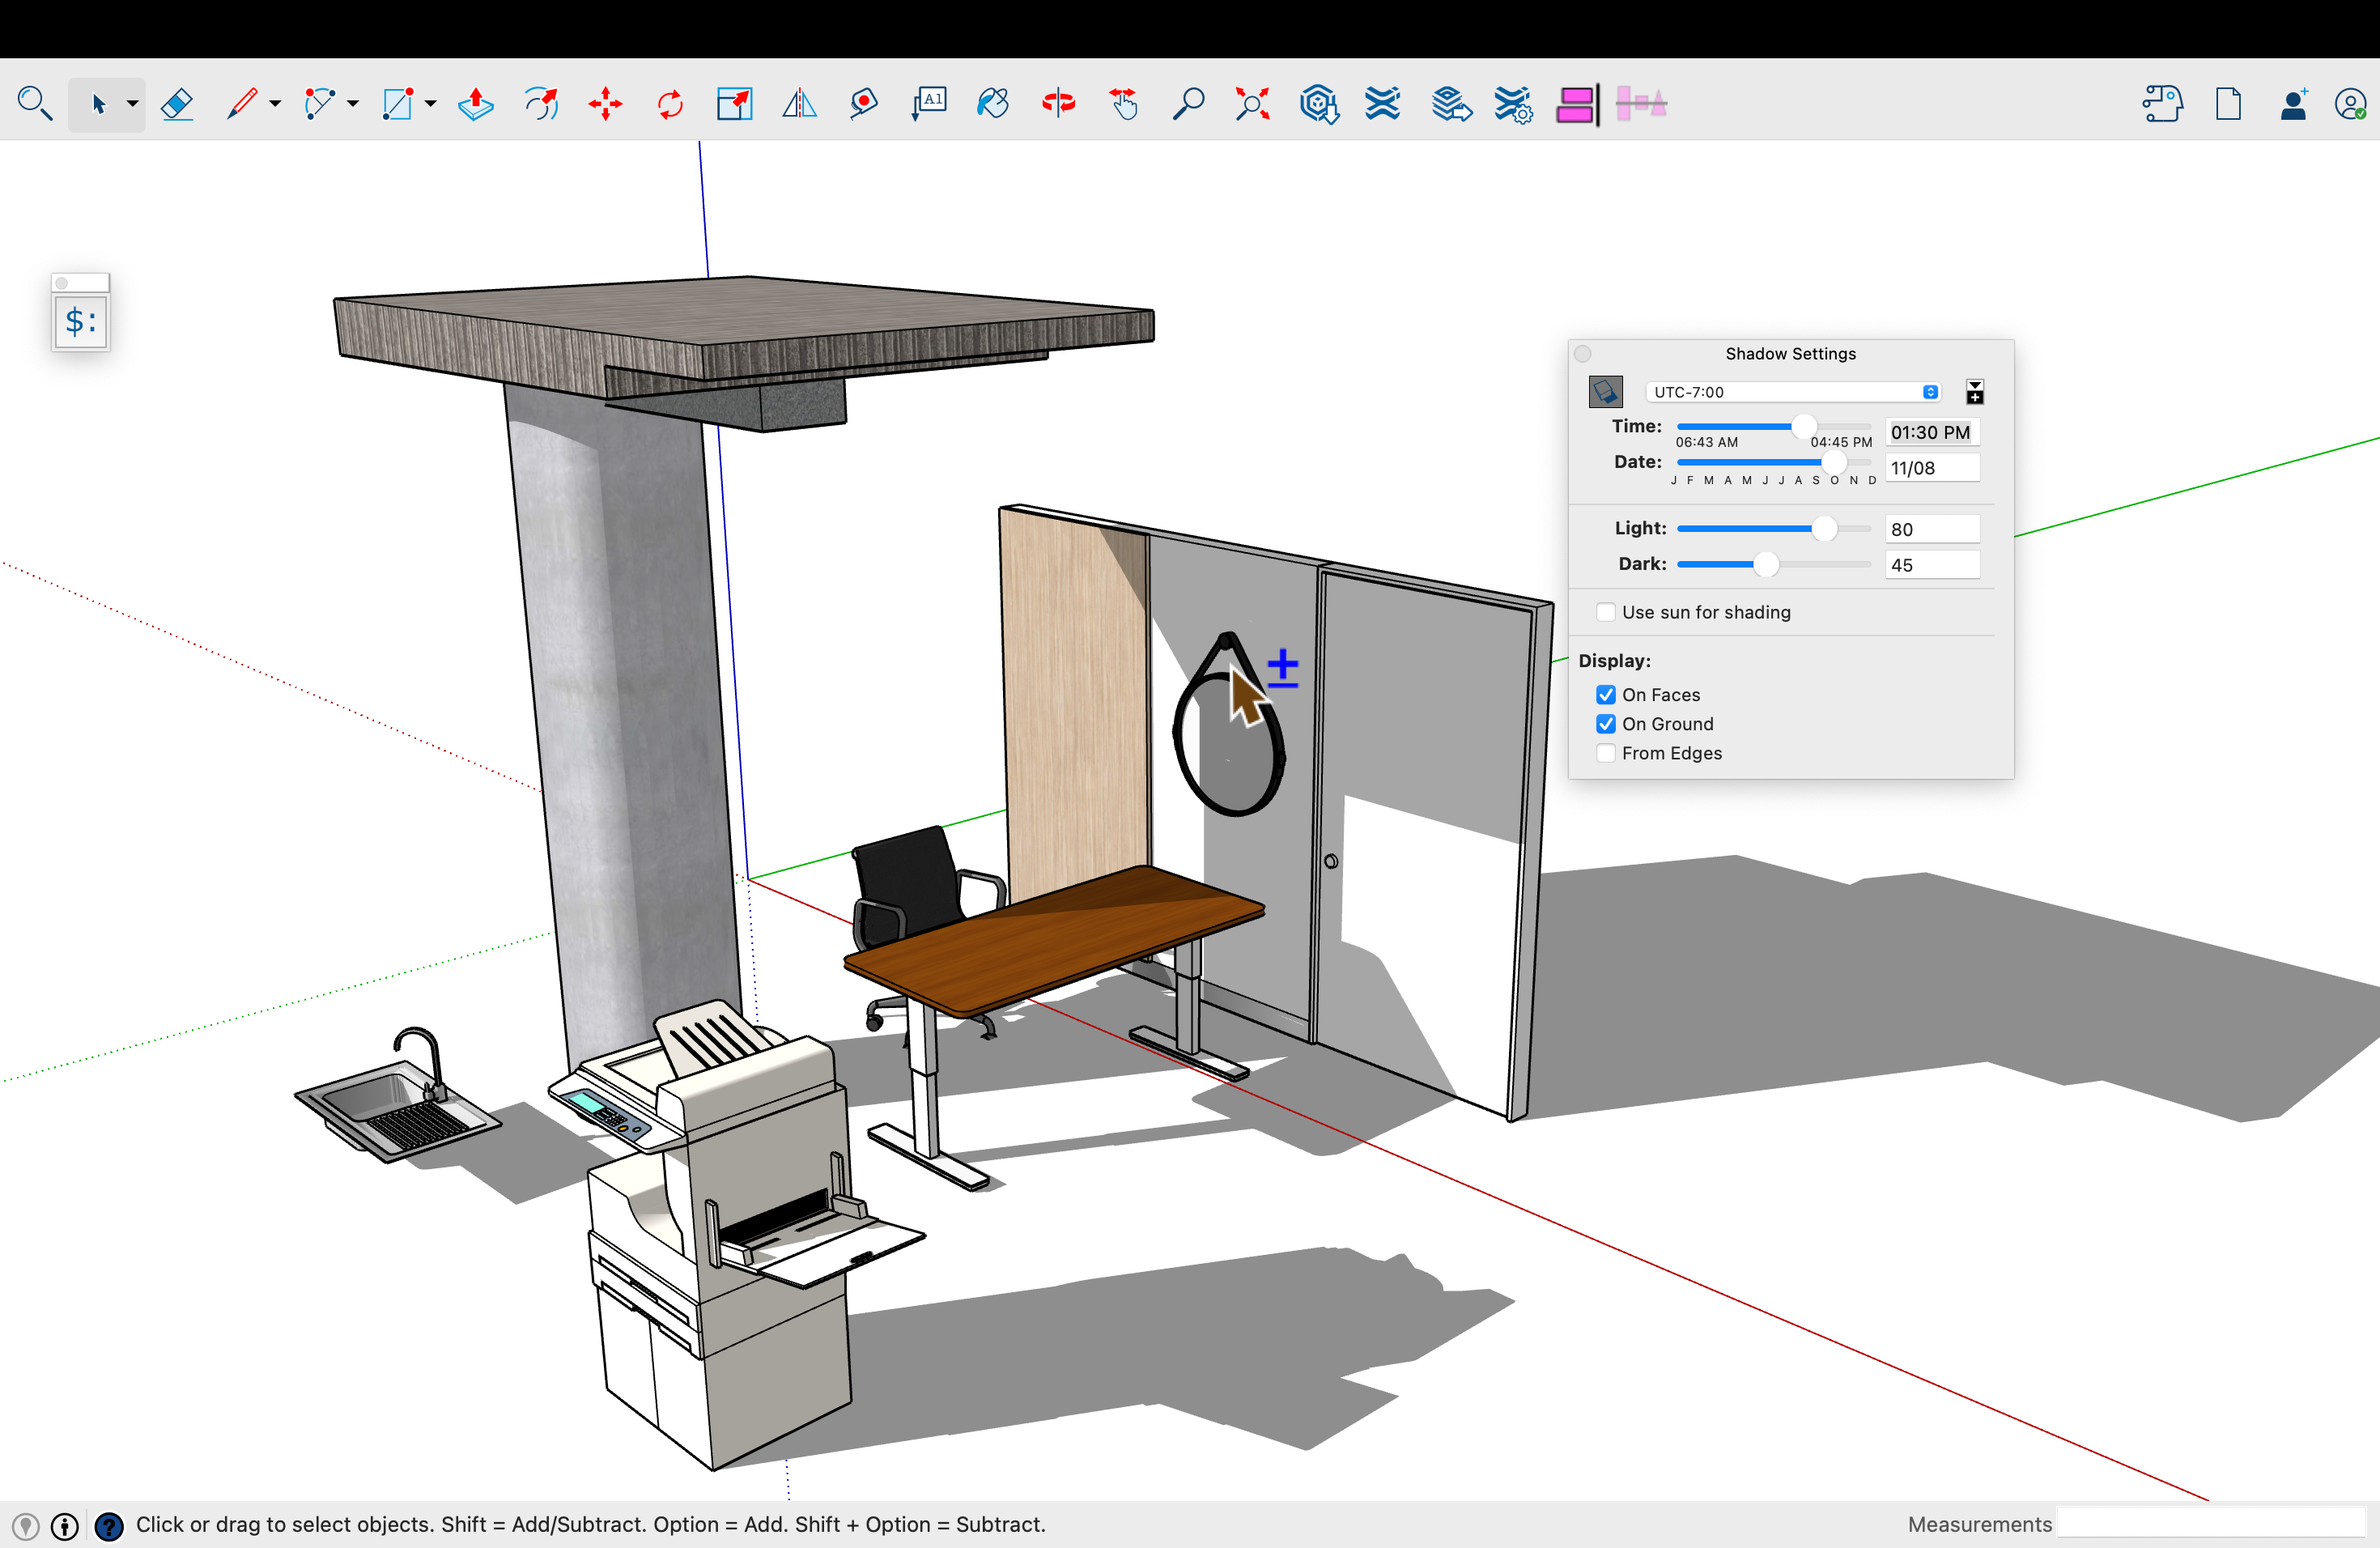Use the Zoom Extents tool
Image resolution: width=2380 pixels, height=1548 pixels.
click(x=1252, y=104)
